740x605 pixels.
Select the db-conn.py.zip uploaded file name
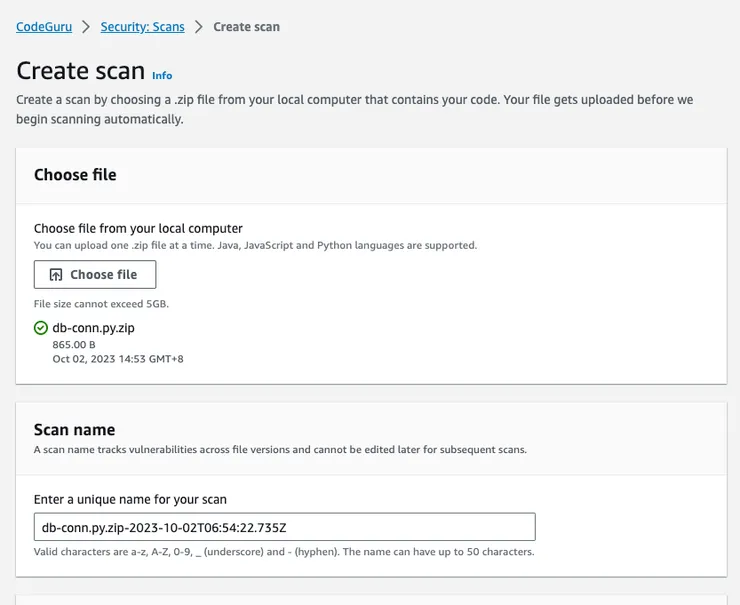tap(94, 327)
